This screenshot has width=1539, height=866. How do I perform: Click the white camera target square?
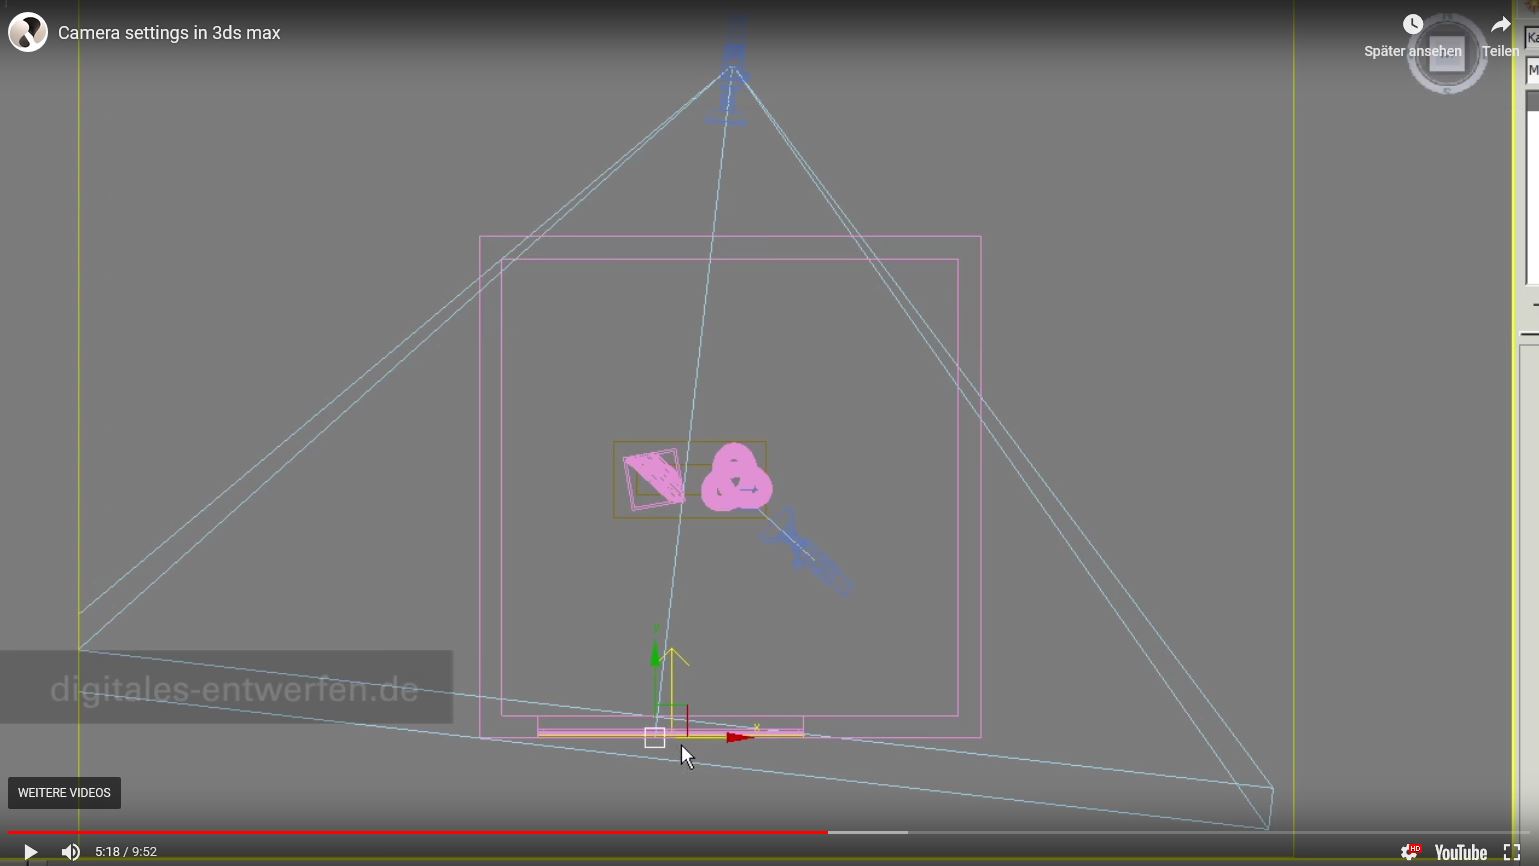(x=655, y=738)
